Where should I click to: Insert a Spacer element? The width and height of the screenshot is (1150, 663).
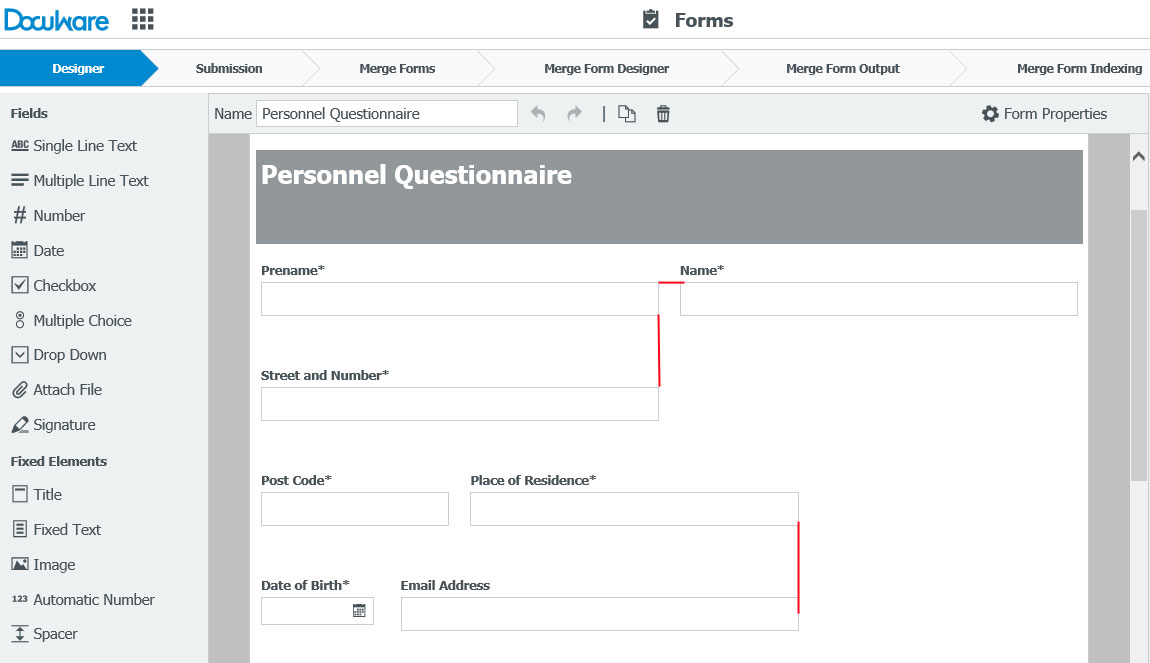[x=52, y=633]
